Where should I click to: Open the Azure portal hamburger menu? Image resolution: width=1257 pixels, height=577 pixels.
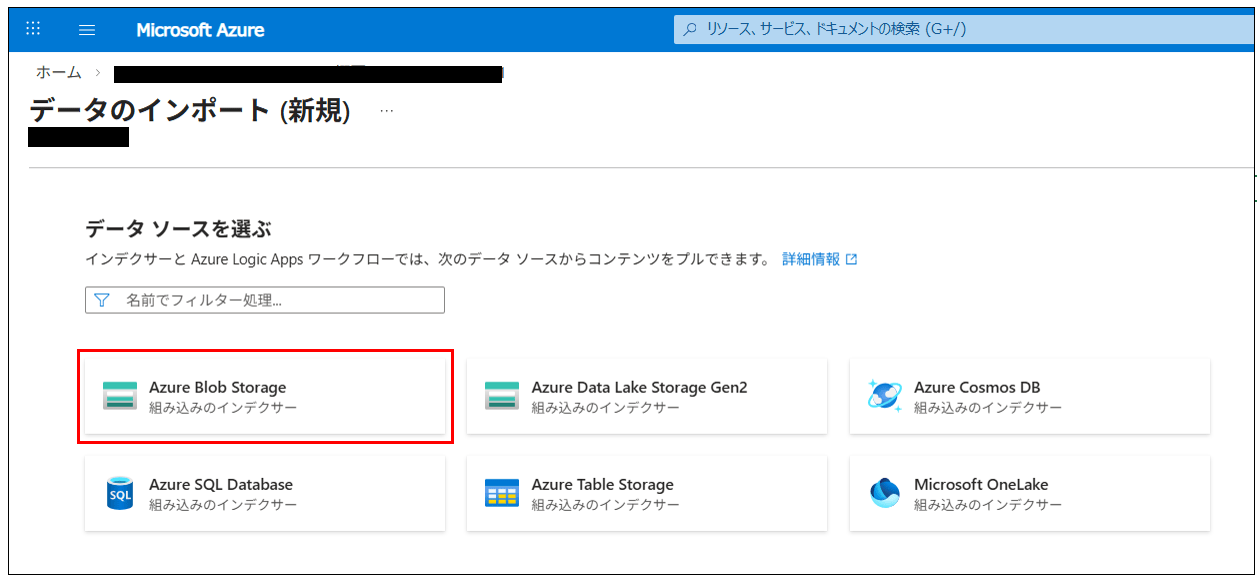(87, 30)
